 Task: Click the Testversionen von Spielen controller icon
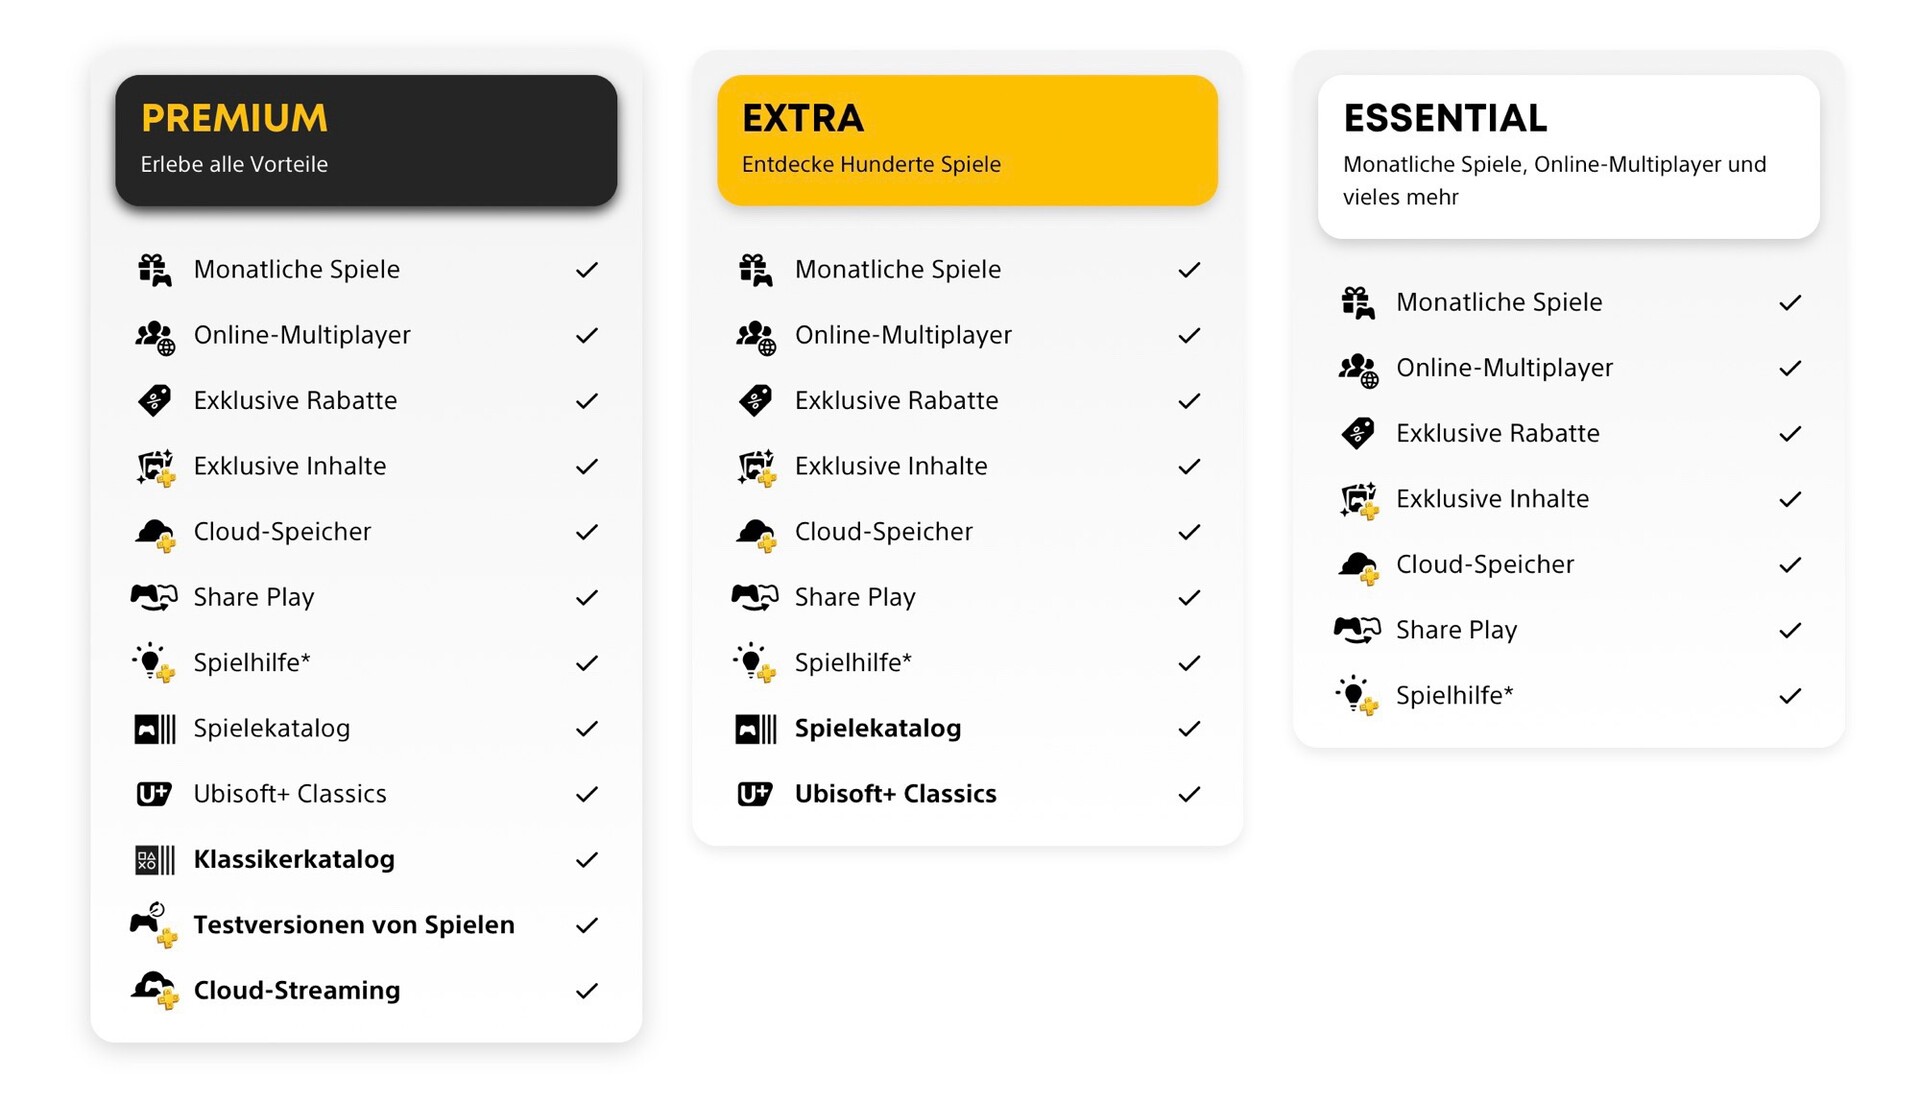tap(153, 924)
